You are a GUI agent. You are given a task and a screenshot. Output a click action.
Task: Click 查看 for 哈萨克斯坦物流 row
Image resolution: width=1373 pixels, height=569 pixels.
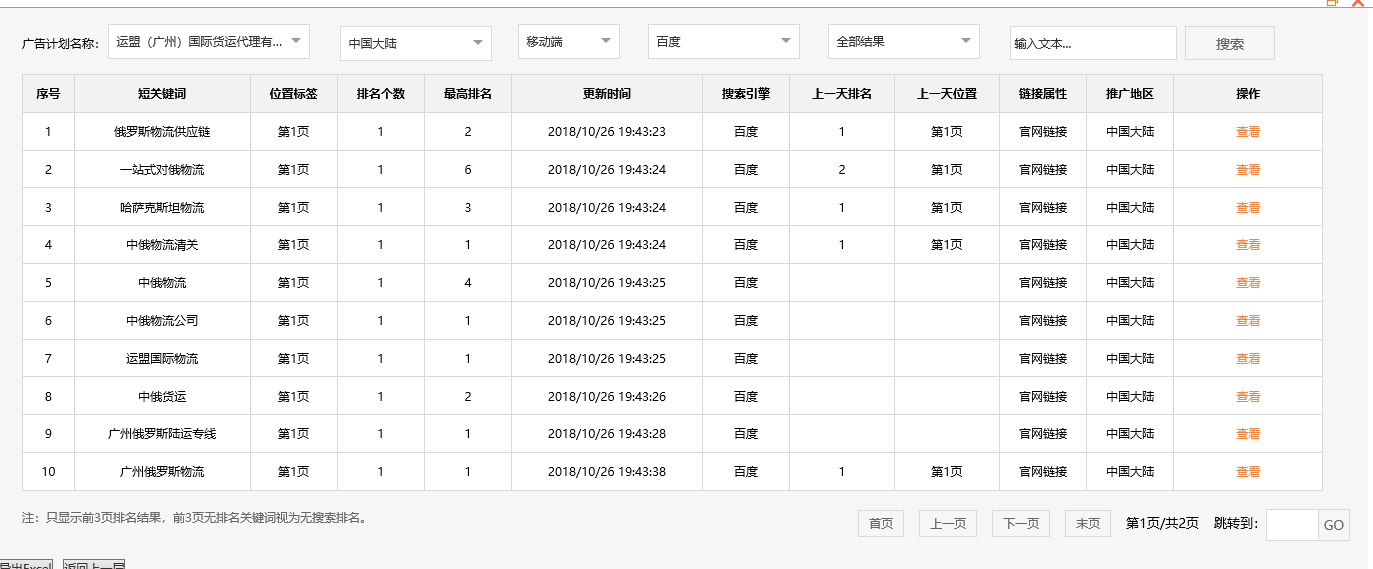[1248, 208]
